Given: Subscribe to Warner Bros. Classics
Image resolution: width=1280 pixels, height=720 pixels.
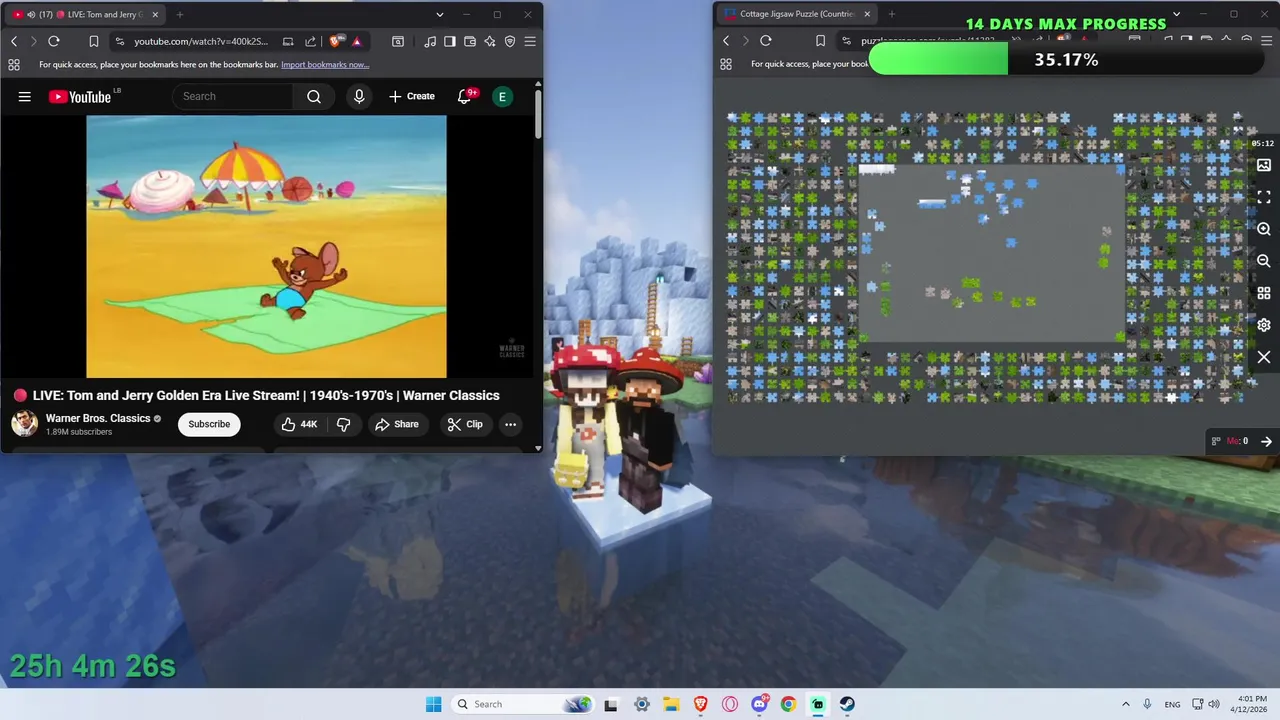Looking at the screenshot, I should pos(209,424).
